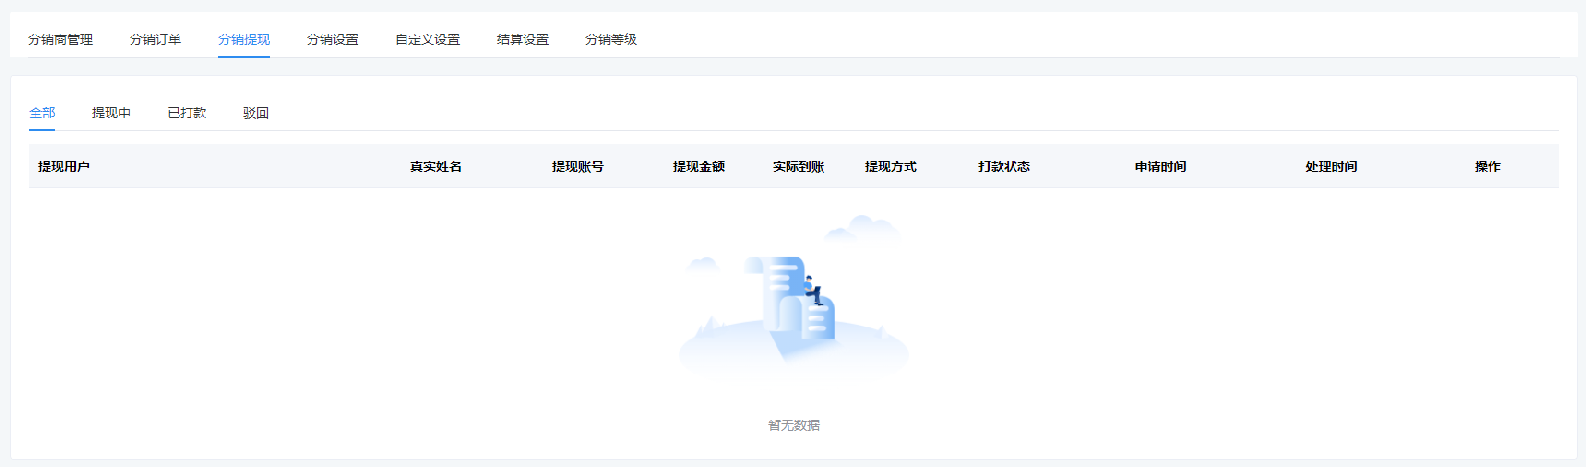This screenshot has height=467, width=1586.
Task: Show 全部 withdrawal records
Action: click(42, 113)
